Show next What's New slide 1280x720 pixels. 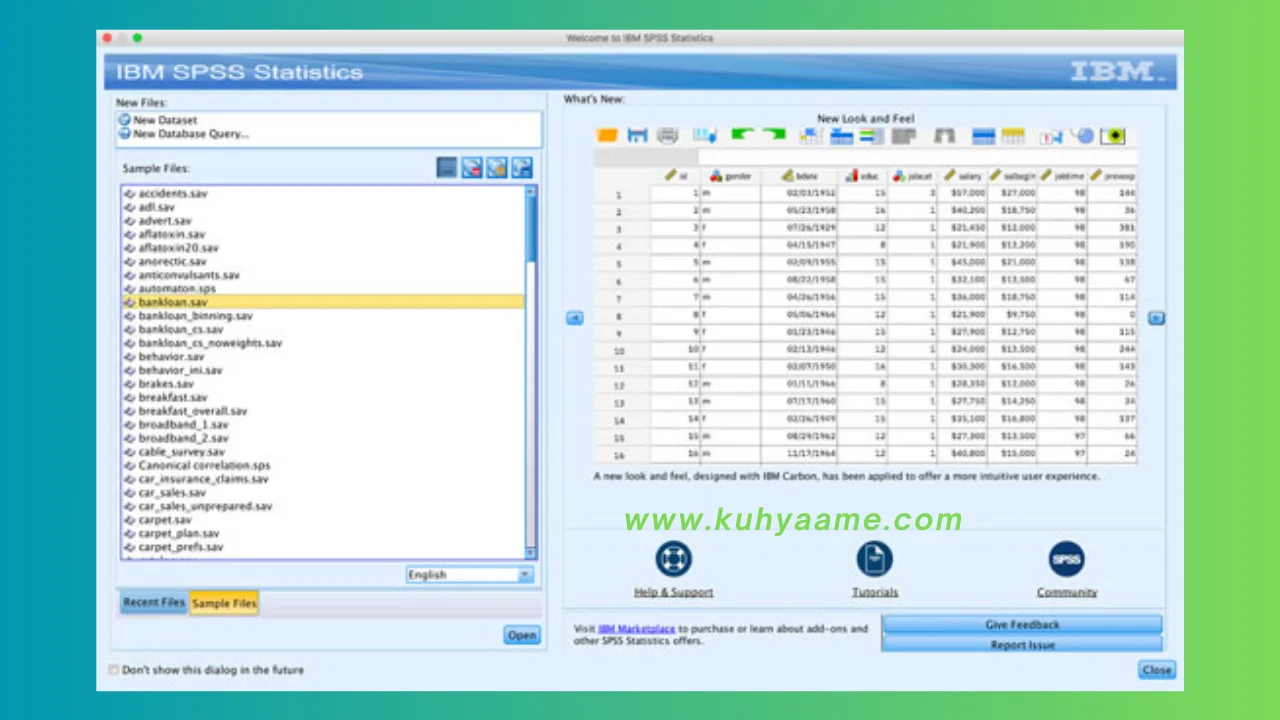(1156, 318)
